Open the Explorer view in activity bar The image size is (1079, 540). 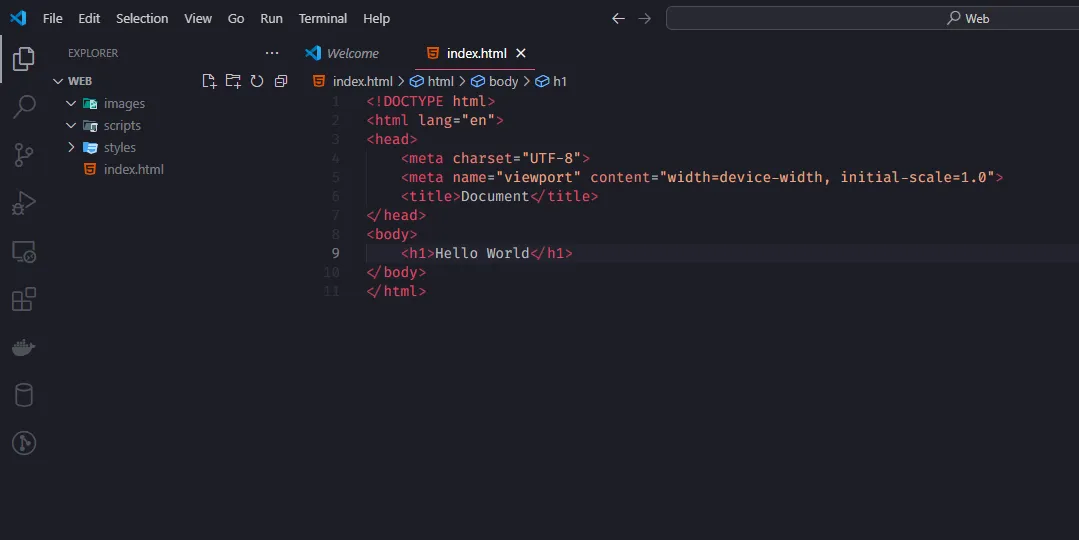point(24,59)
